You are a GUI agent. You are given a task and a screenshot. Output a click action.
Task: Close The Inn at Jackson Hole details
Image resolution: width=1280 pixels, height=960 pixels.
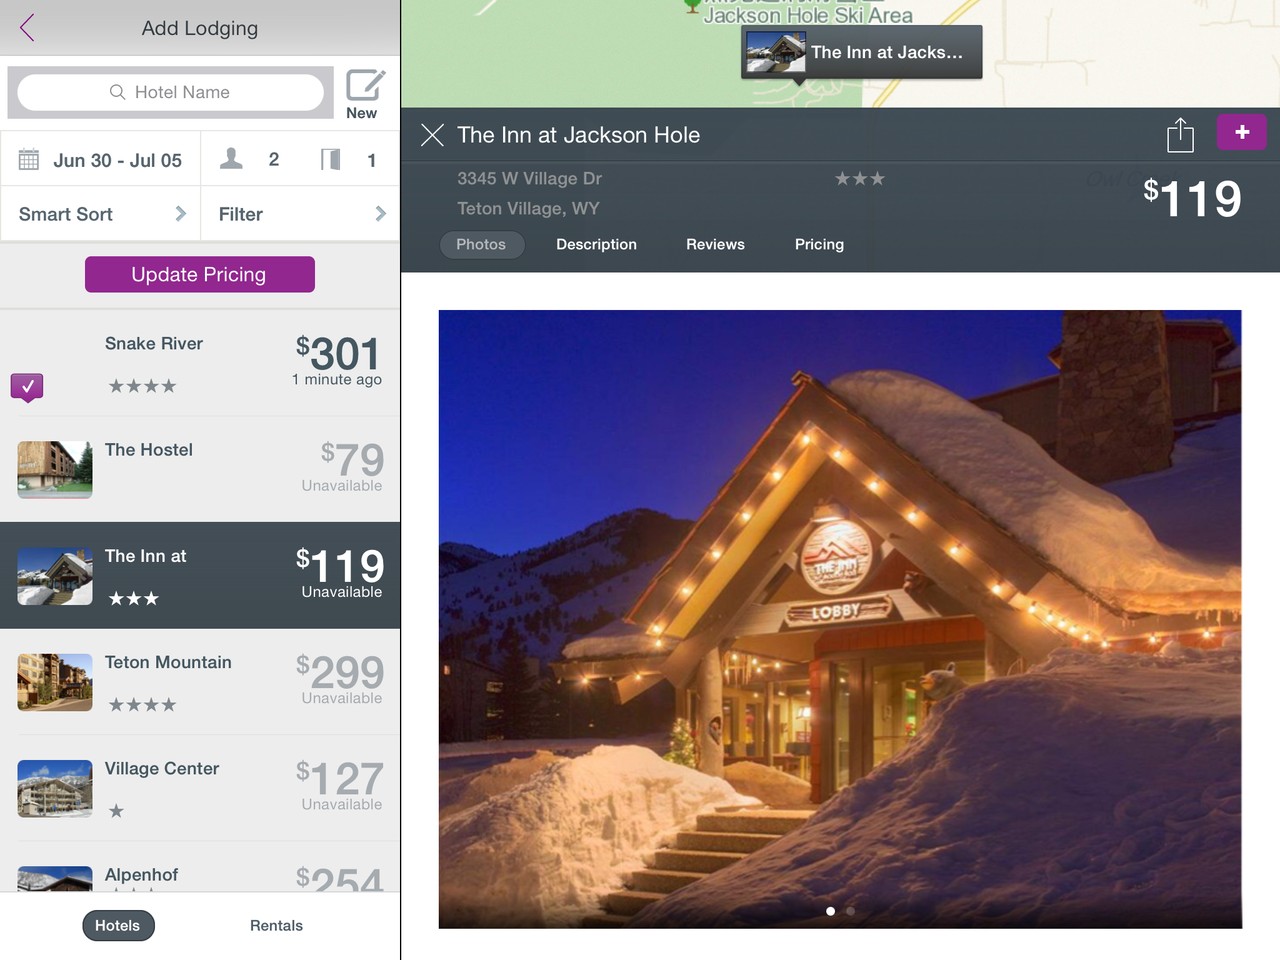click(432, 135)
